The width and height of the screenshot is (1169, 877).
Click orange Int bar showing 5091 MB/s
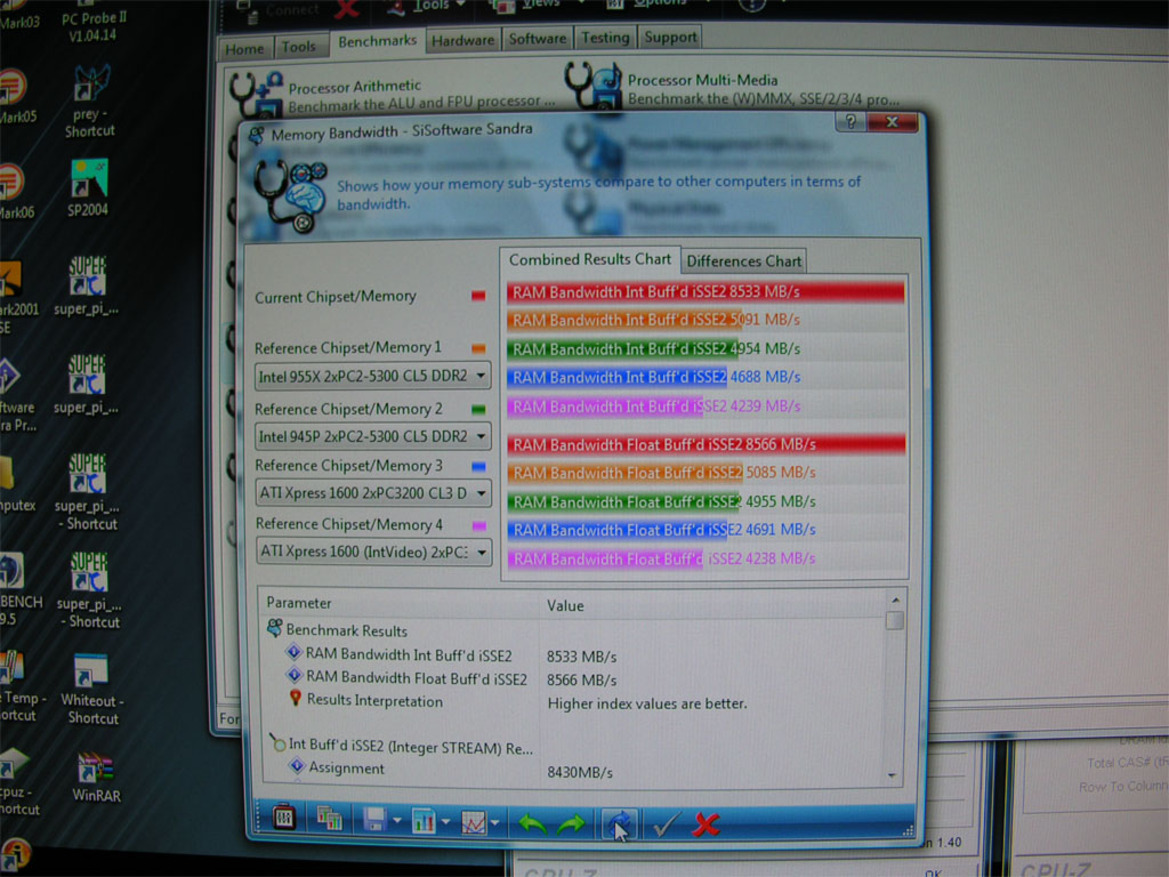(625, 320)
